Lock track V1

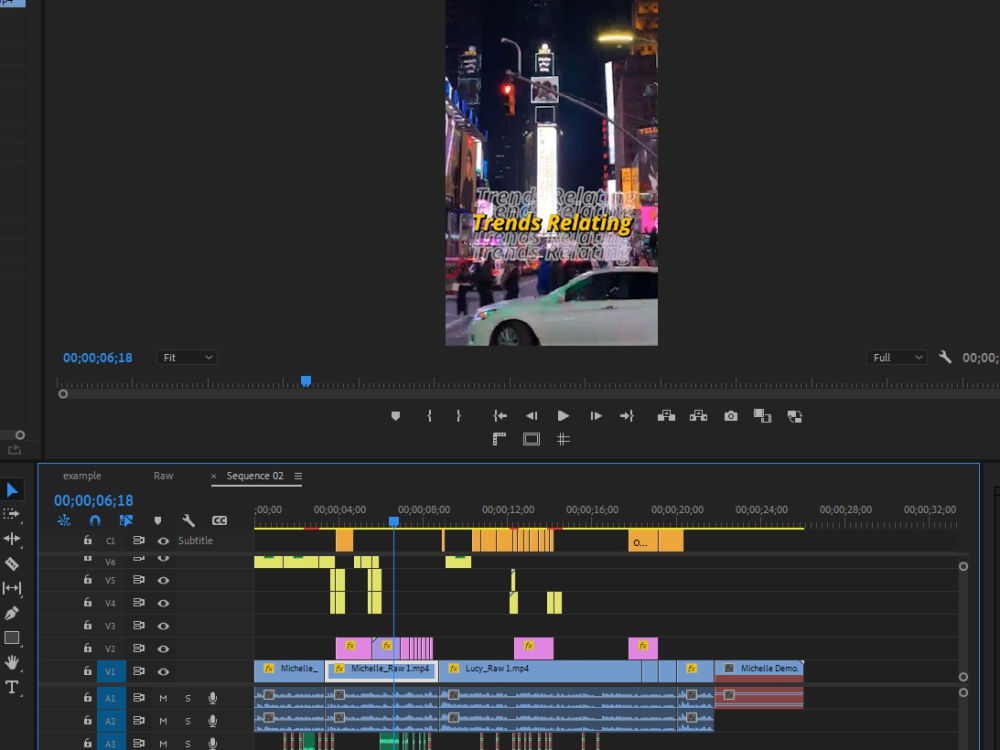coord(87,671)
